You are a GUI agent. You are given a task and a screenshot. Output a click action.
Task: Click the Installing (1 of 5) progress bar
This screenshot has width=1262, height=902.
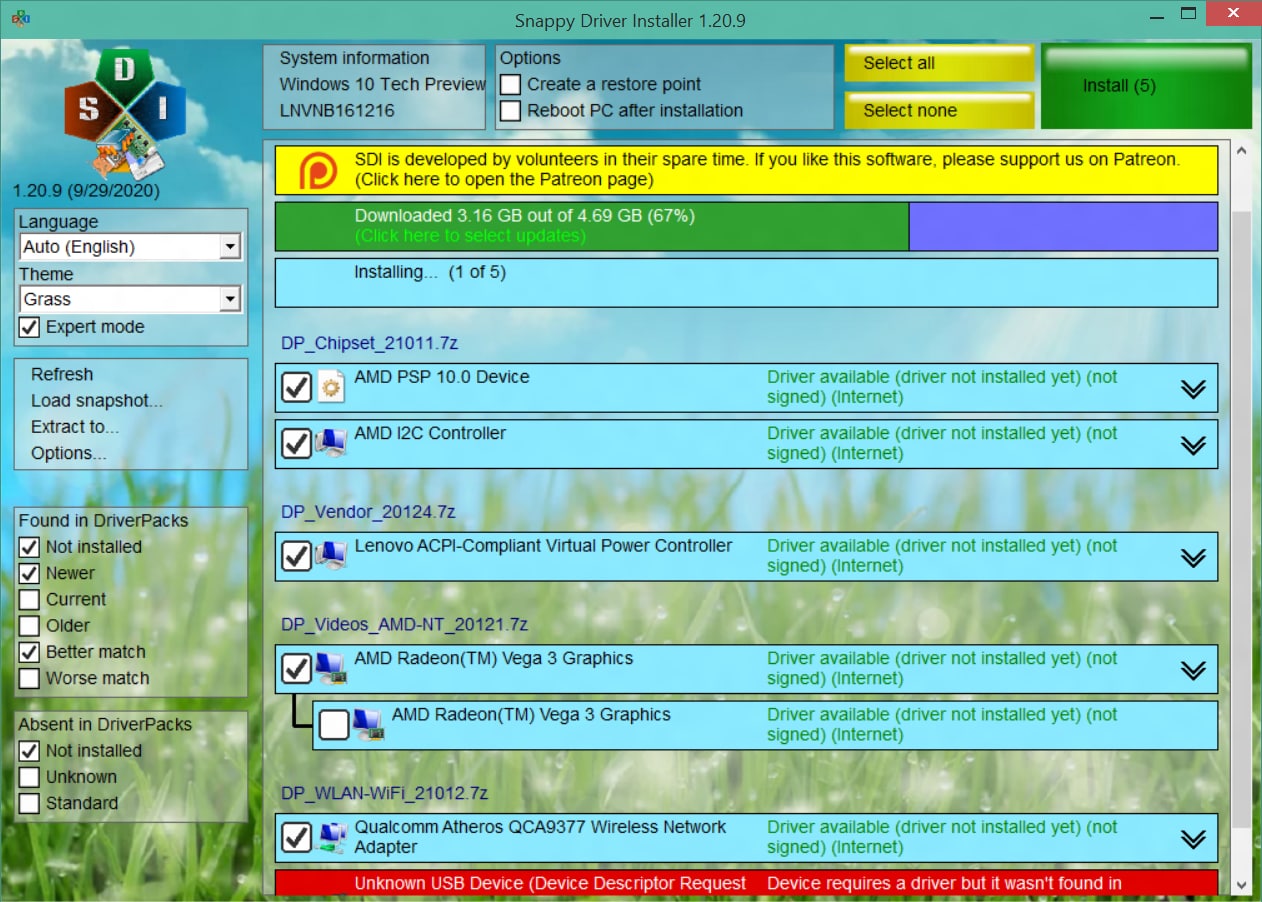(746, 283)
